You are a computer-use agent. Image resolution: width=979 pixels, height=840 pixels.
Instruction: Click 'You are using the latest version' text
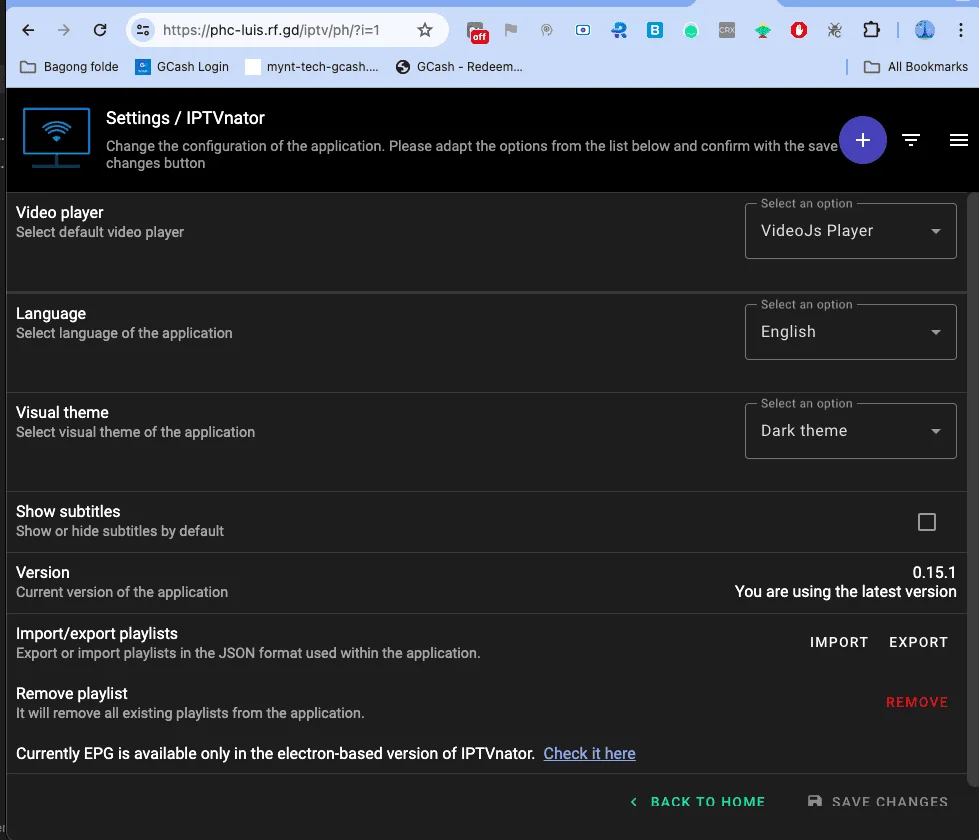845,592
